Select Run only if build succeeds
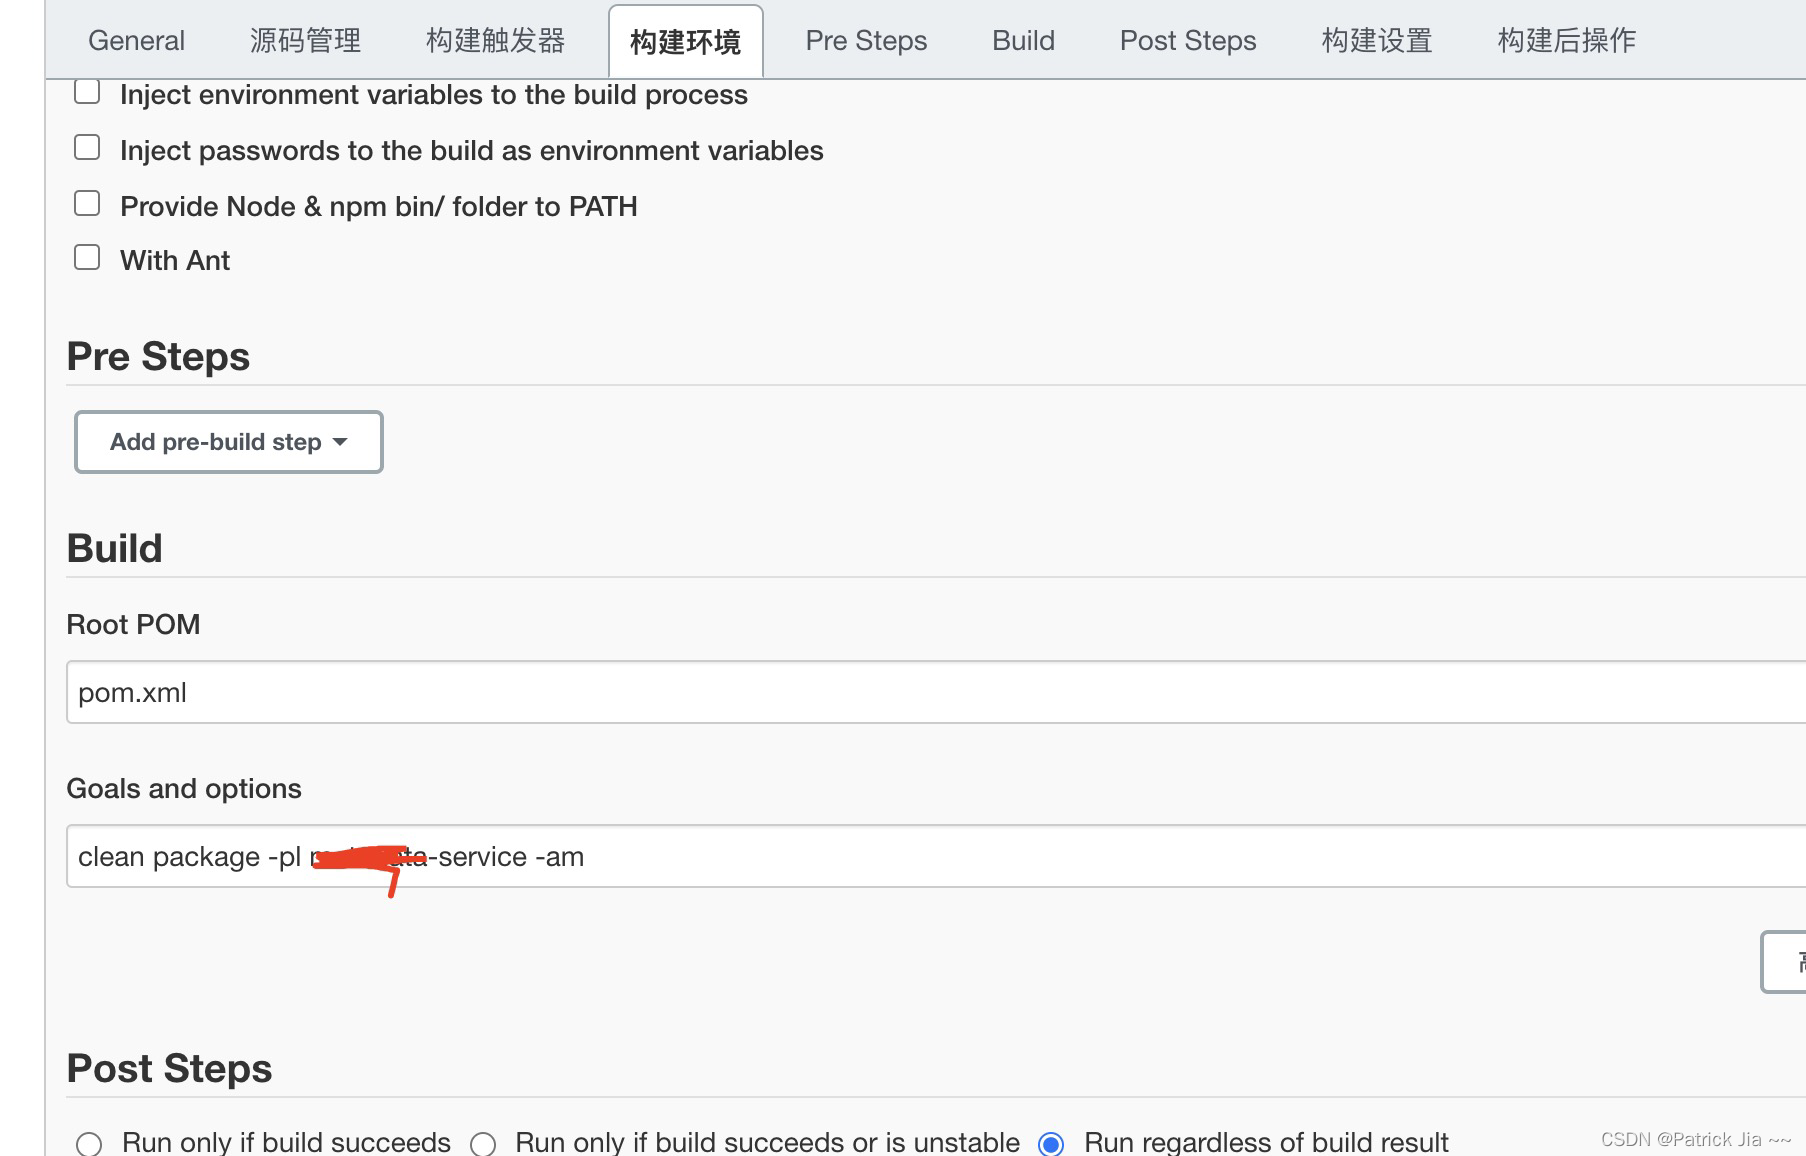The width and height of the screenshot is (1806, 1156). 91,1143
